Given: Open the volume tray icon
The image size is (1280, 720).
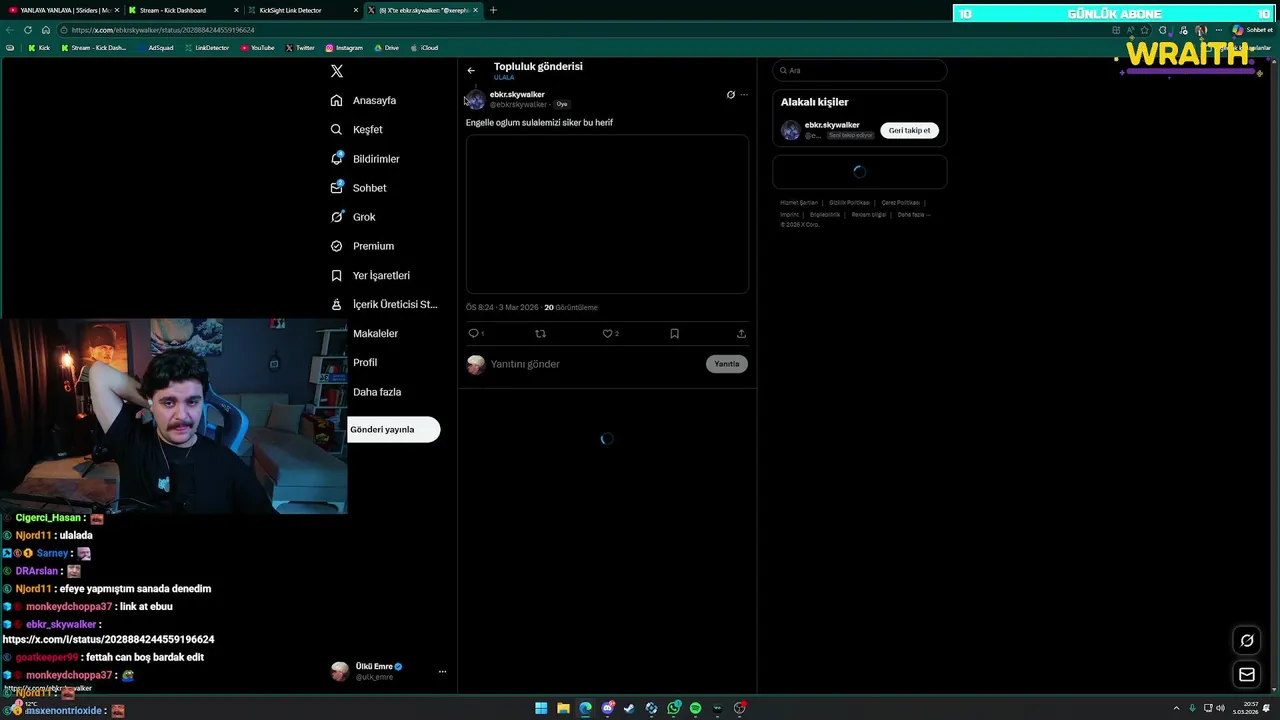Looking at the screenshot, I should pyautogui.click(x=1220, y=708).
